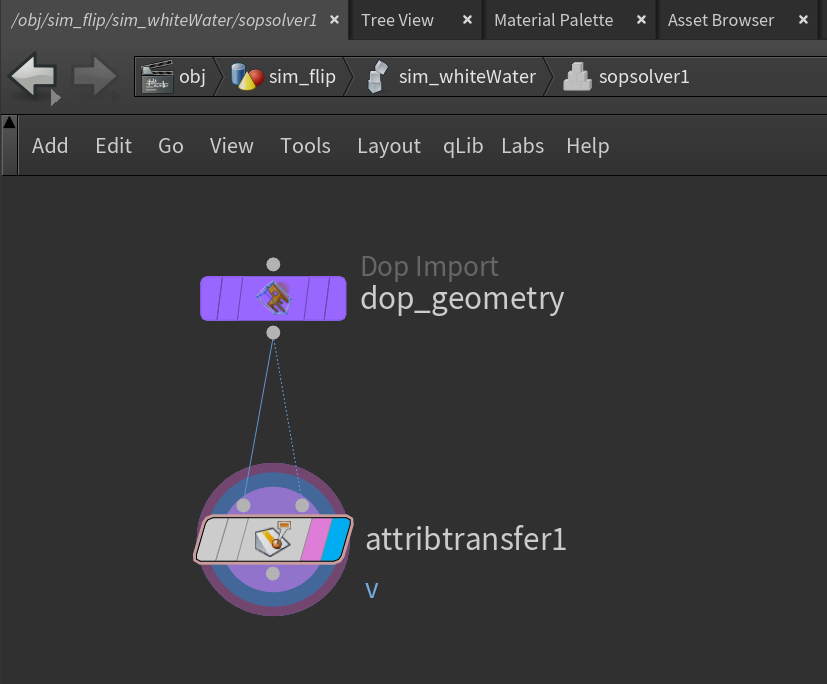Close the Tree View tab
Image resolution: width=827 pixels, height=684 pixels.
[467, 20]
